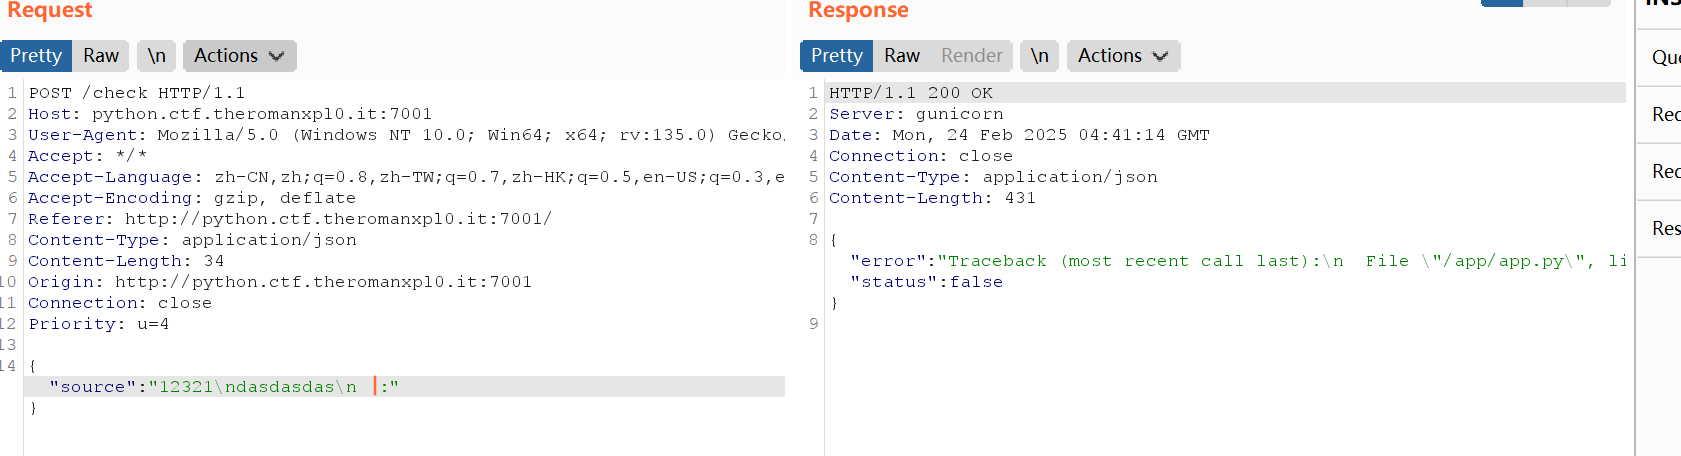Viewport: 1681px width, 456px height.
Task: Click the Traceback error line in response
Action: click(1238, 261)
